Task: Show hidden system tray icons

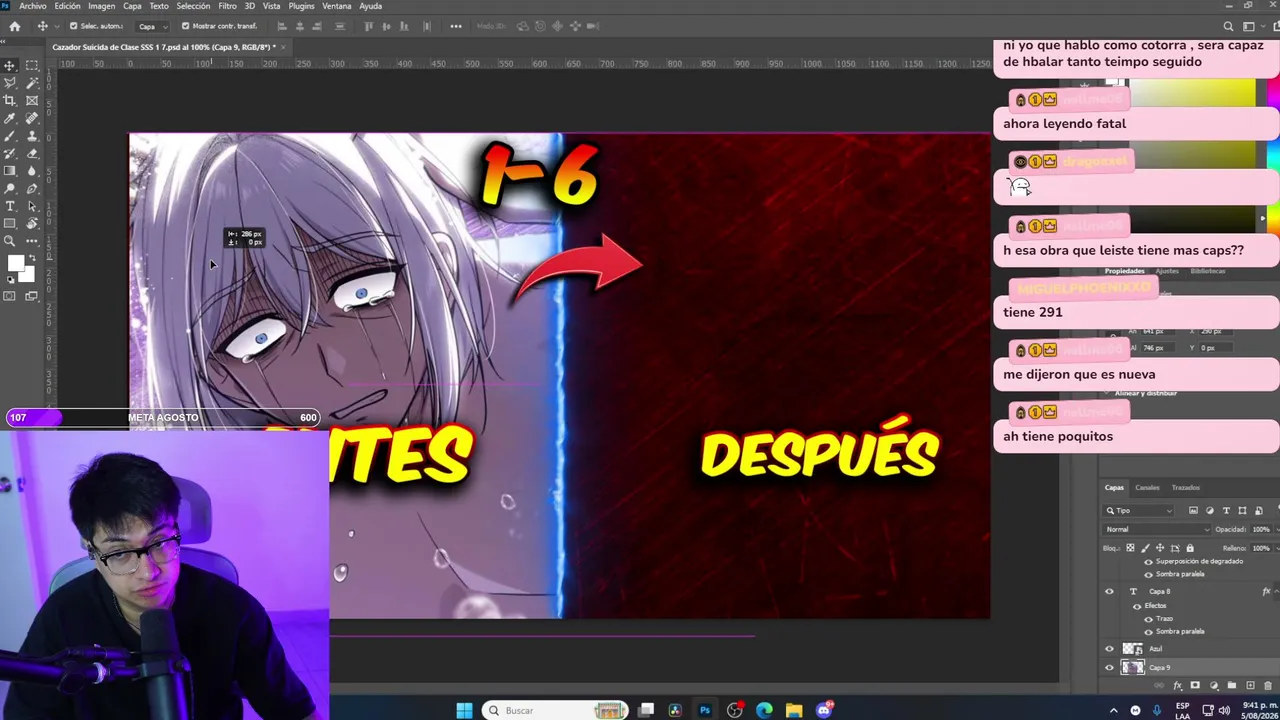Action: pos(1114,710)
